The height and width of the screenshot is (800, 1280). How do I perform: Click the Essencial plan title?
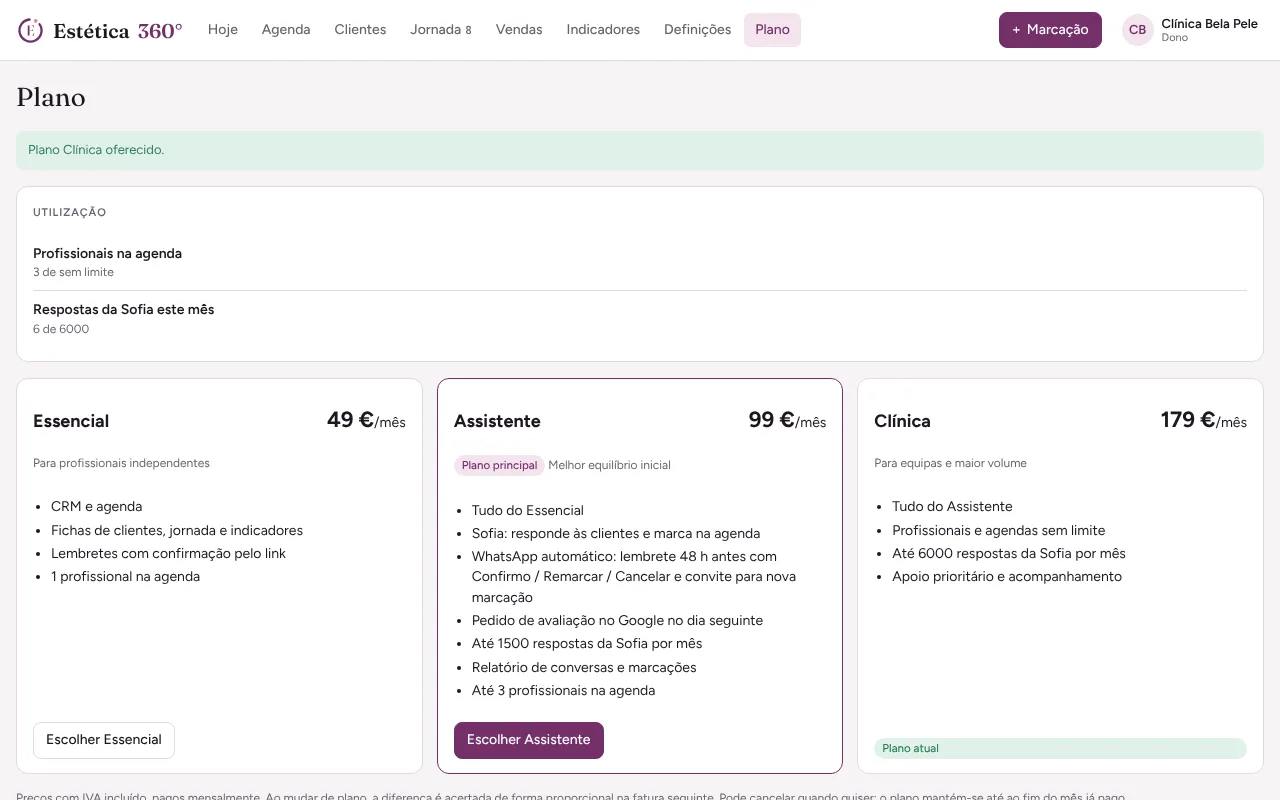click(x=71, y=421)
